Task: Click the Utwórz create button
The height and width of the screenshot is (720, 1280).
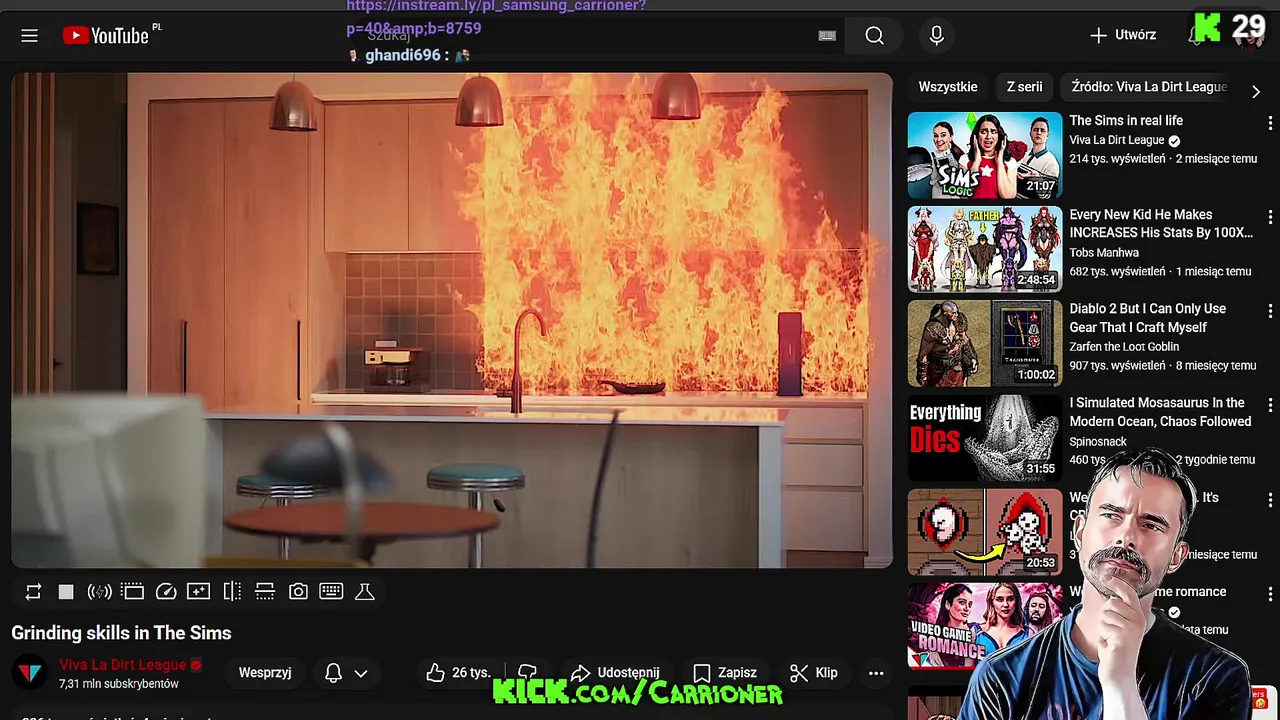Action: tap(1123, 35)
